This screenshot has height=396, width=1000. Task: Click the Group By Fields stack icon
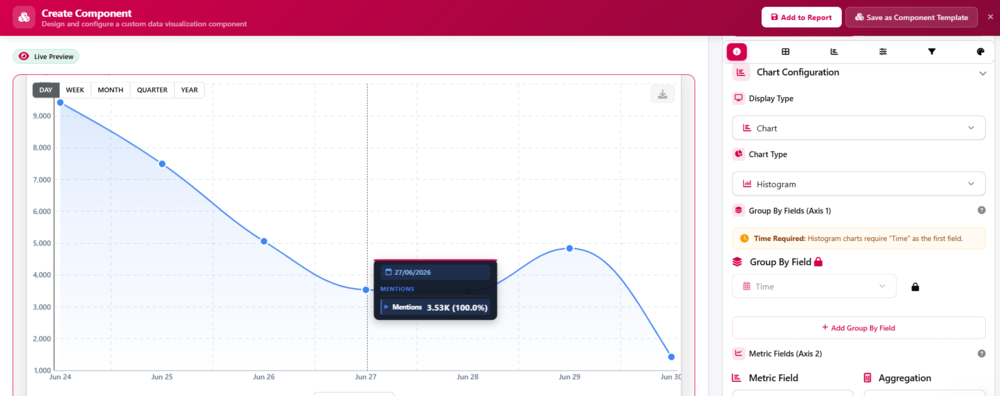pyautogui.click(x=739, y=210)
